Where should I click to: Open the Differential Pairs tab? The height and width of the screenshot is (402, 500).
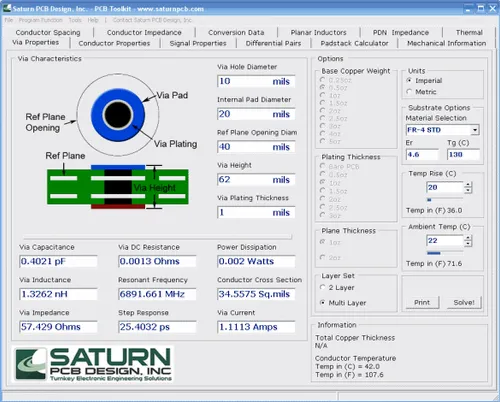273,43
